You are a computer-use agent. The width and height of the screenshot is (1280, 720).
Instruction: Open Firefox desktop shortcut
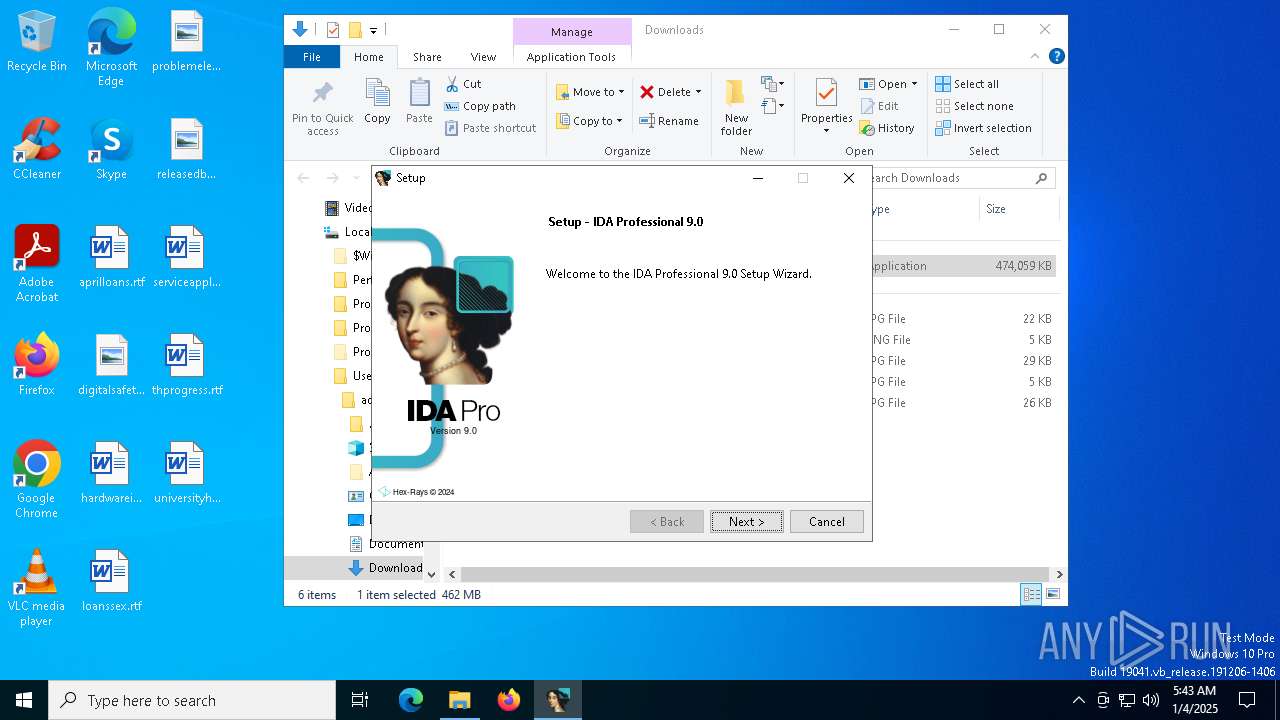37,365
